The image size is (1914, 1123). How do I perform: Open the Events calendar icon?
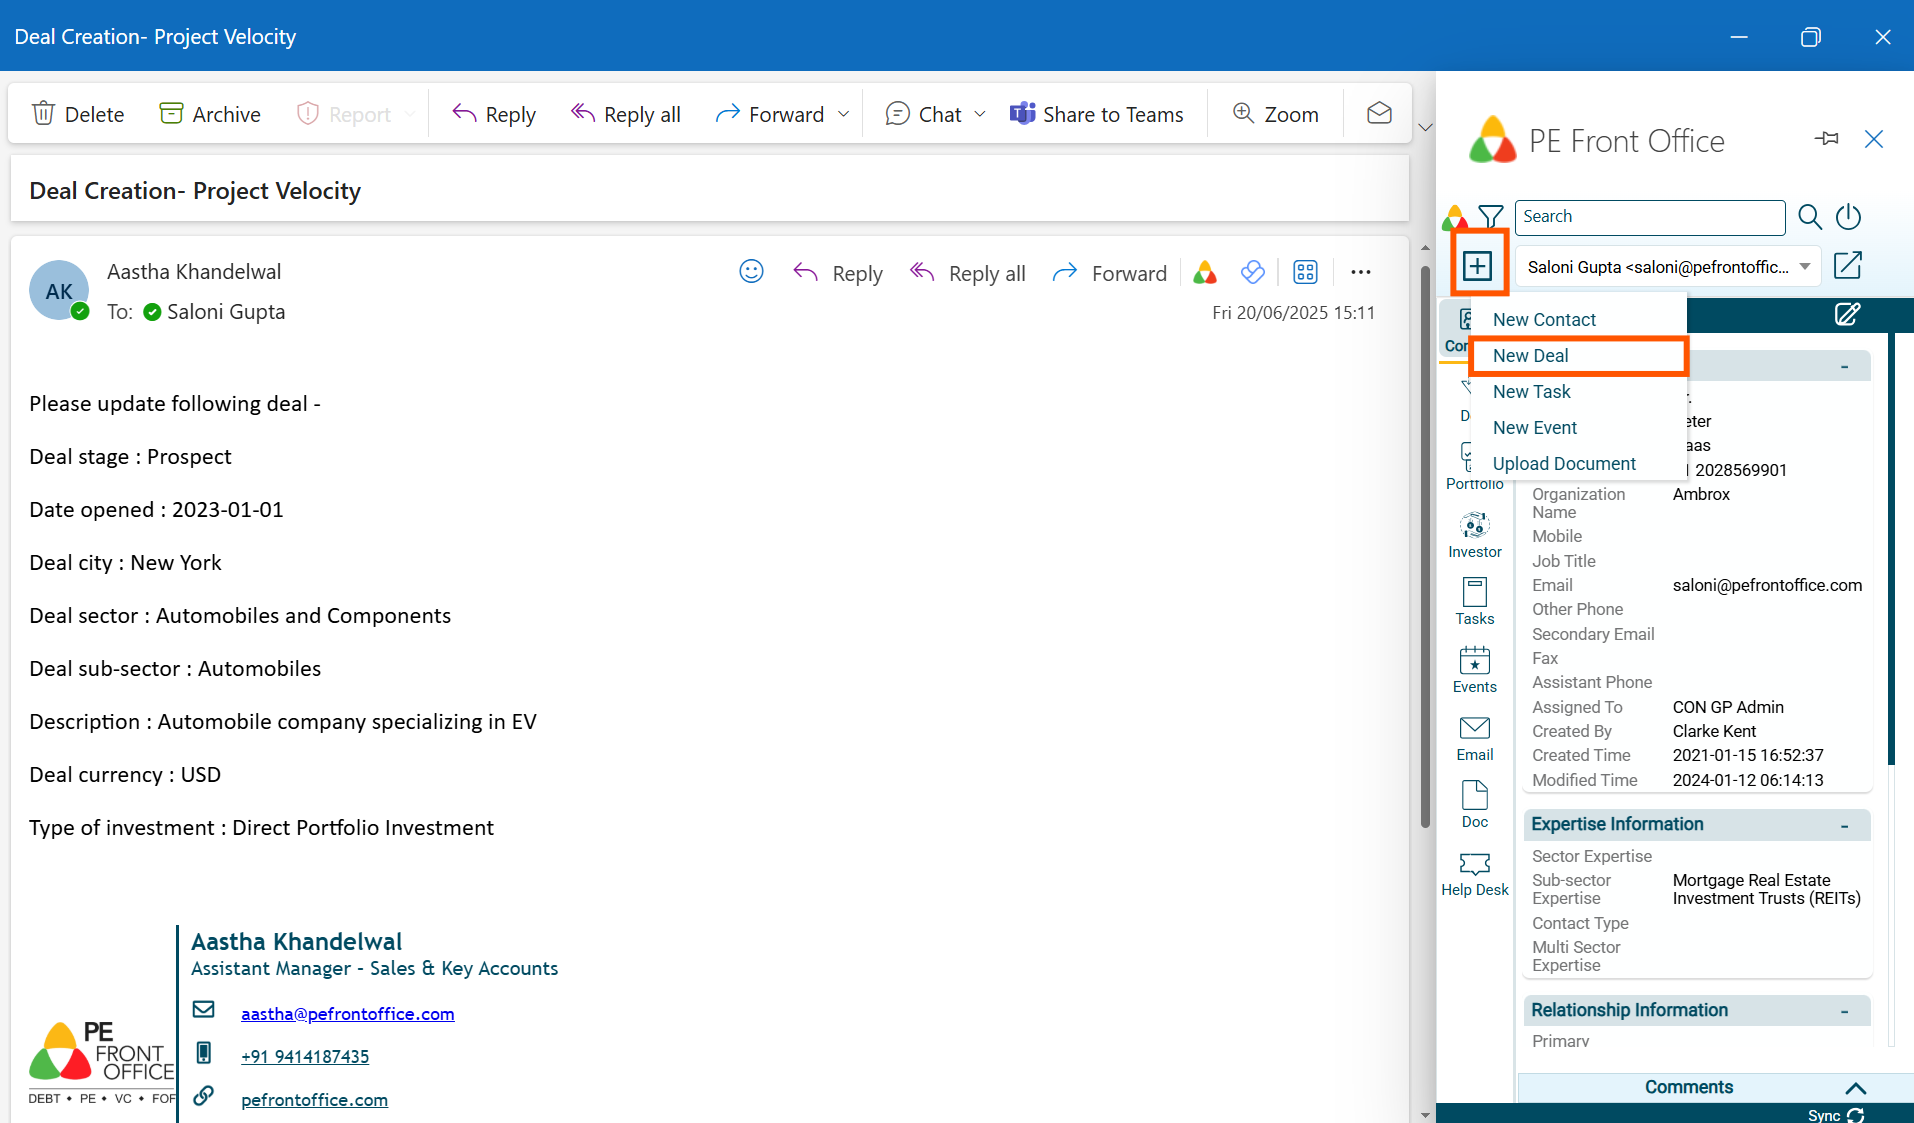pyautogui.click(x=1474, y=669)
